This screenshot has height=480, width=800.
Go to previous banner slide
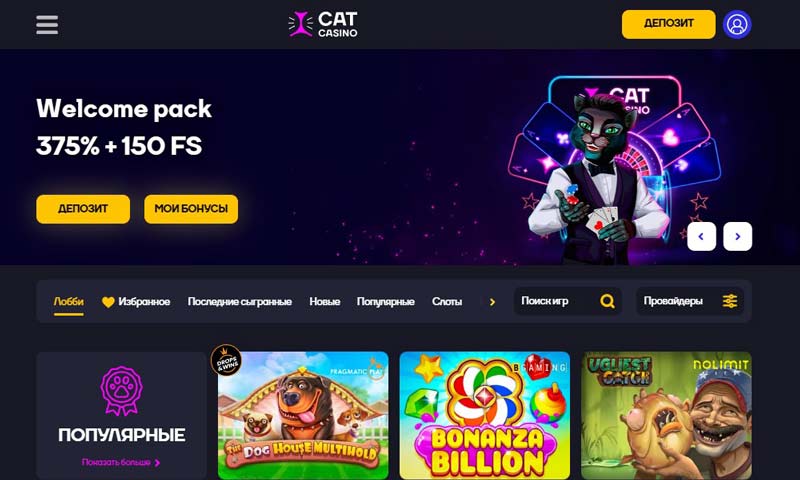tap(702, 236)
